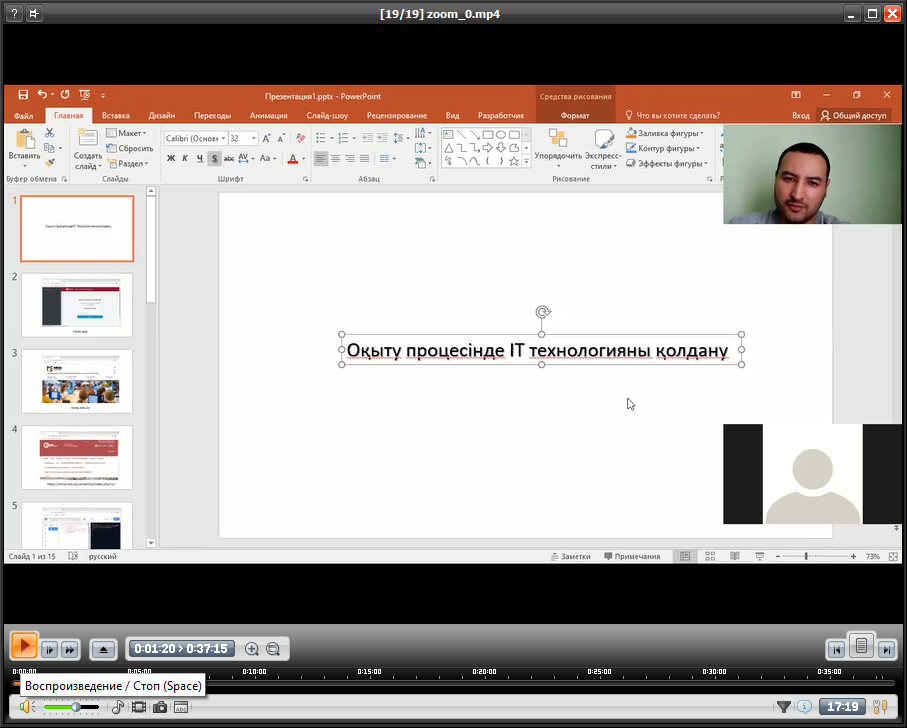Viewport: 907px width, 728px height.
Task: Toggle left text alignment
Action: click(320, 158)
